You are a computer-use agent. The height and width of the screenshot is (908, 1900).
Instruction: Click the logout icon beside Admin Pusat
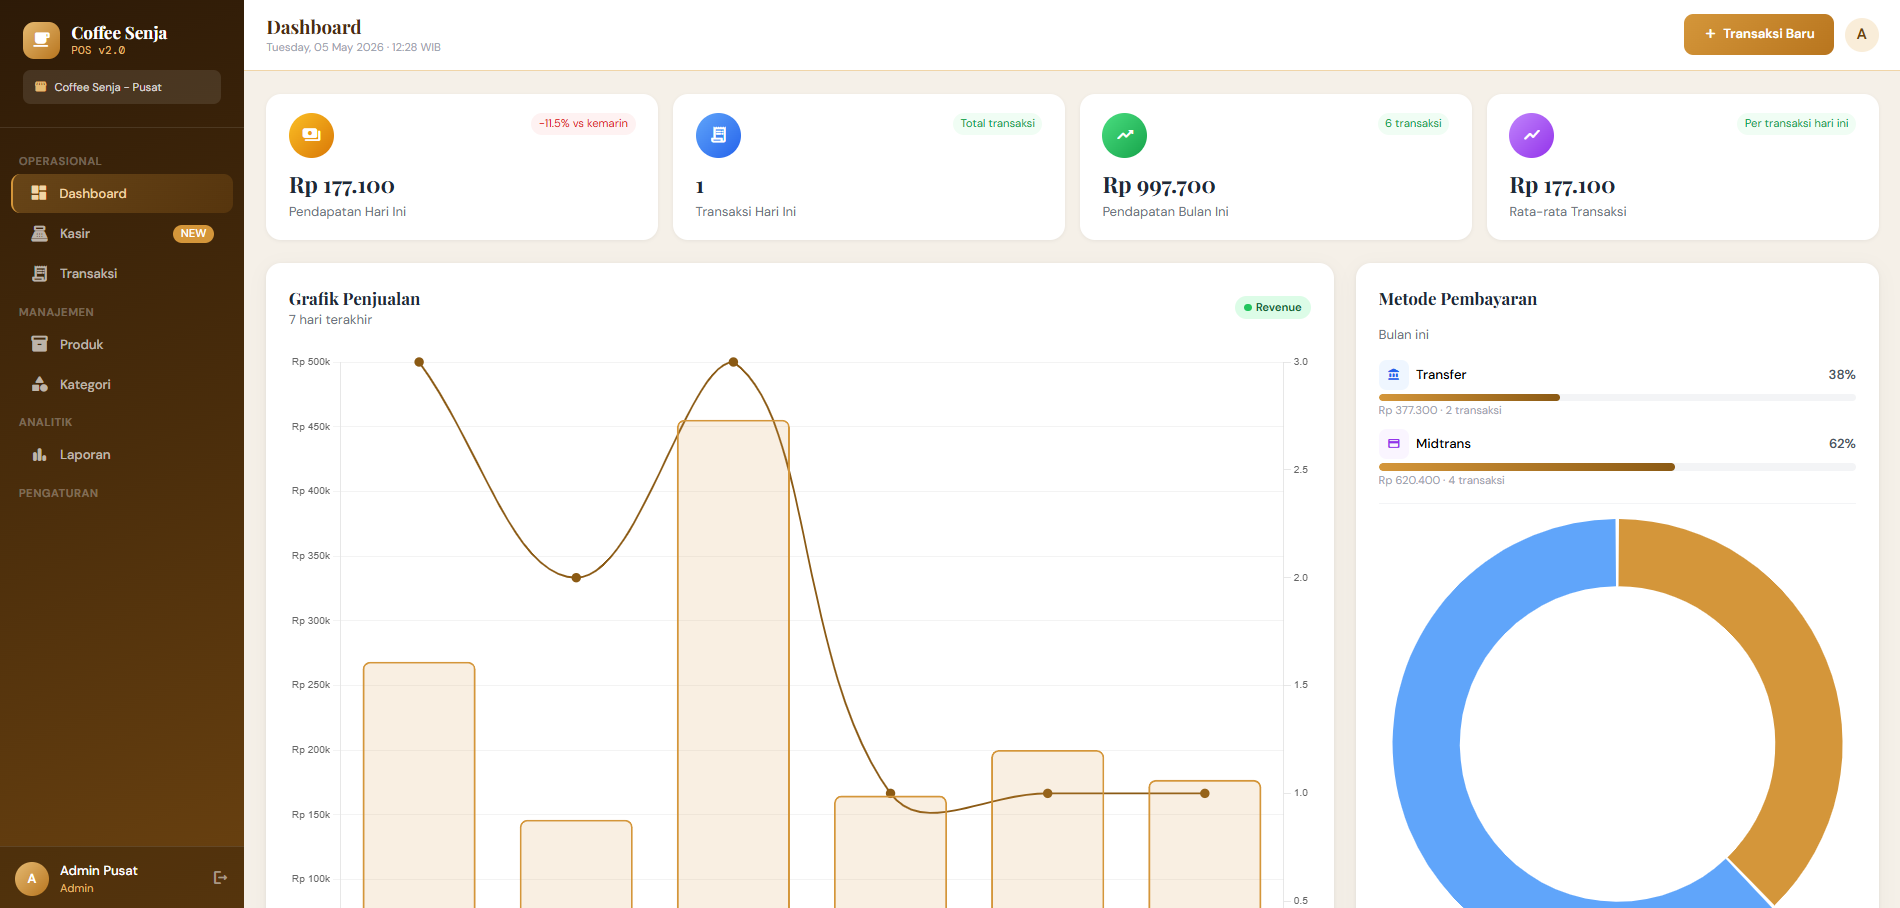pos(220,878)
